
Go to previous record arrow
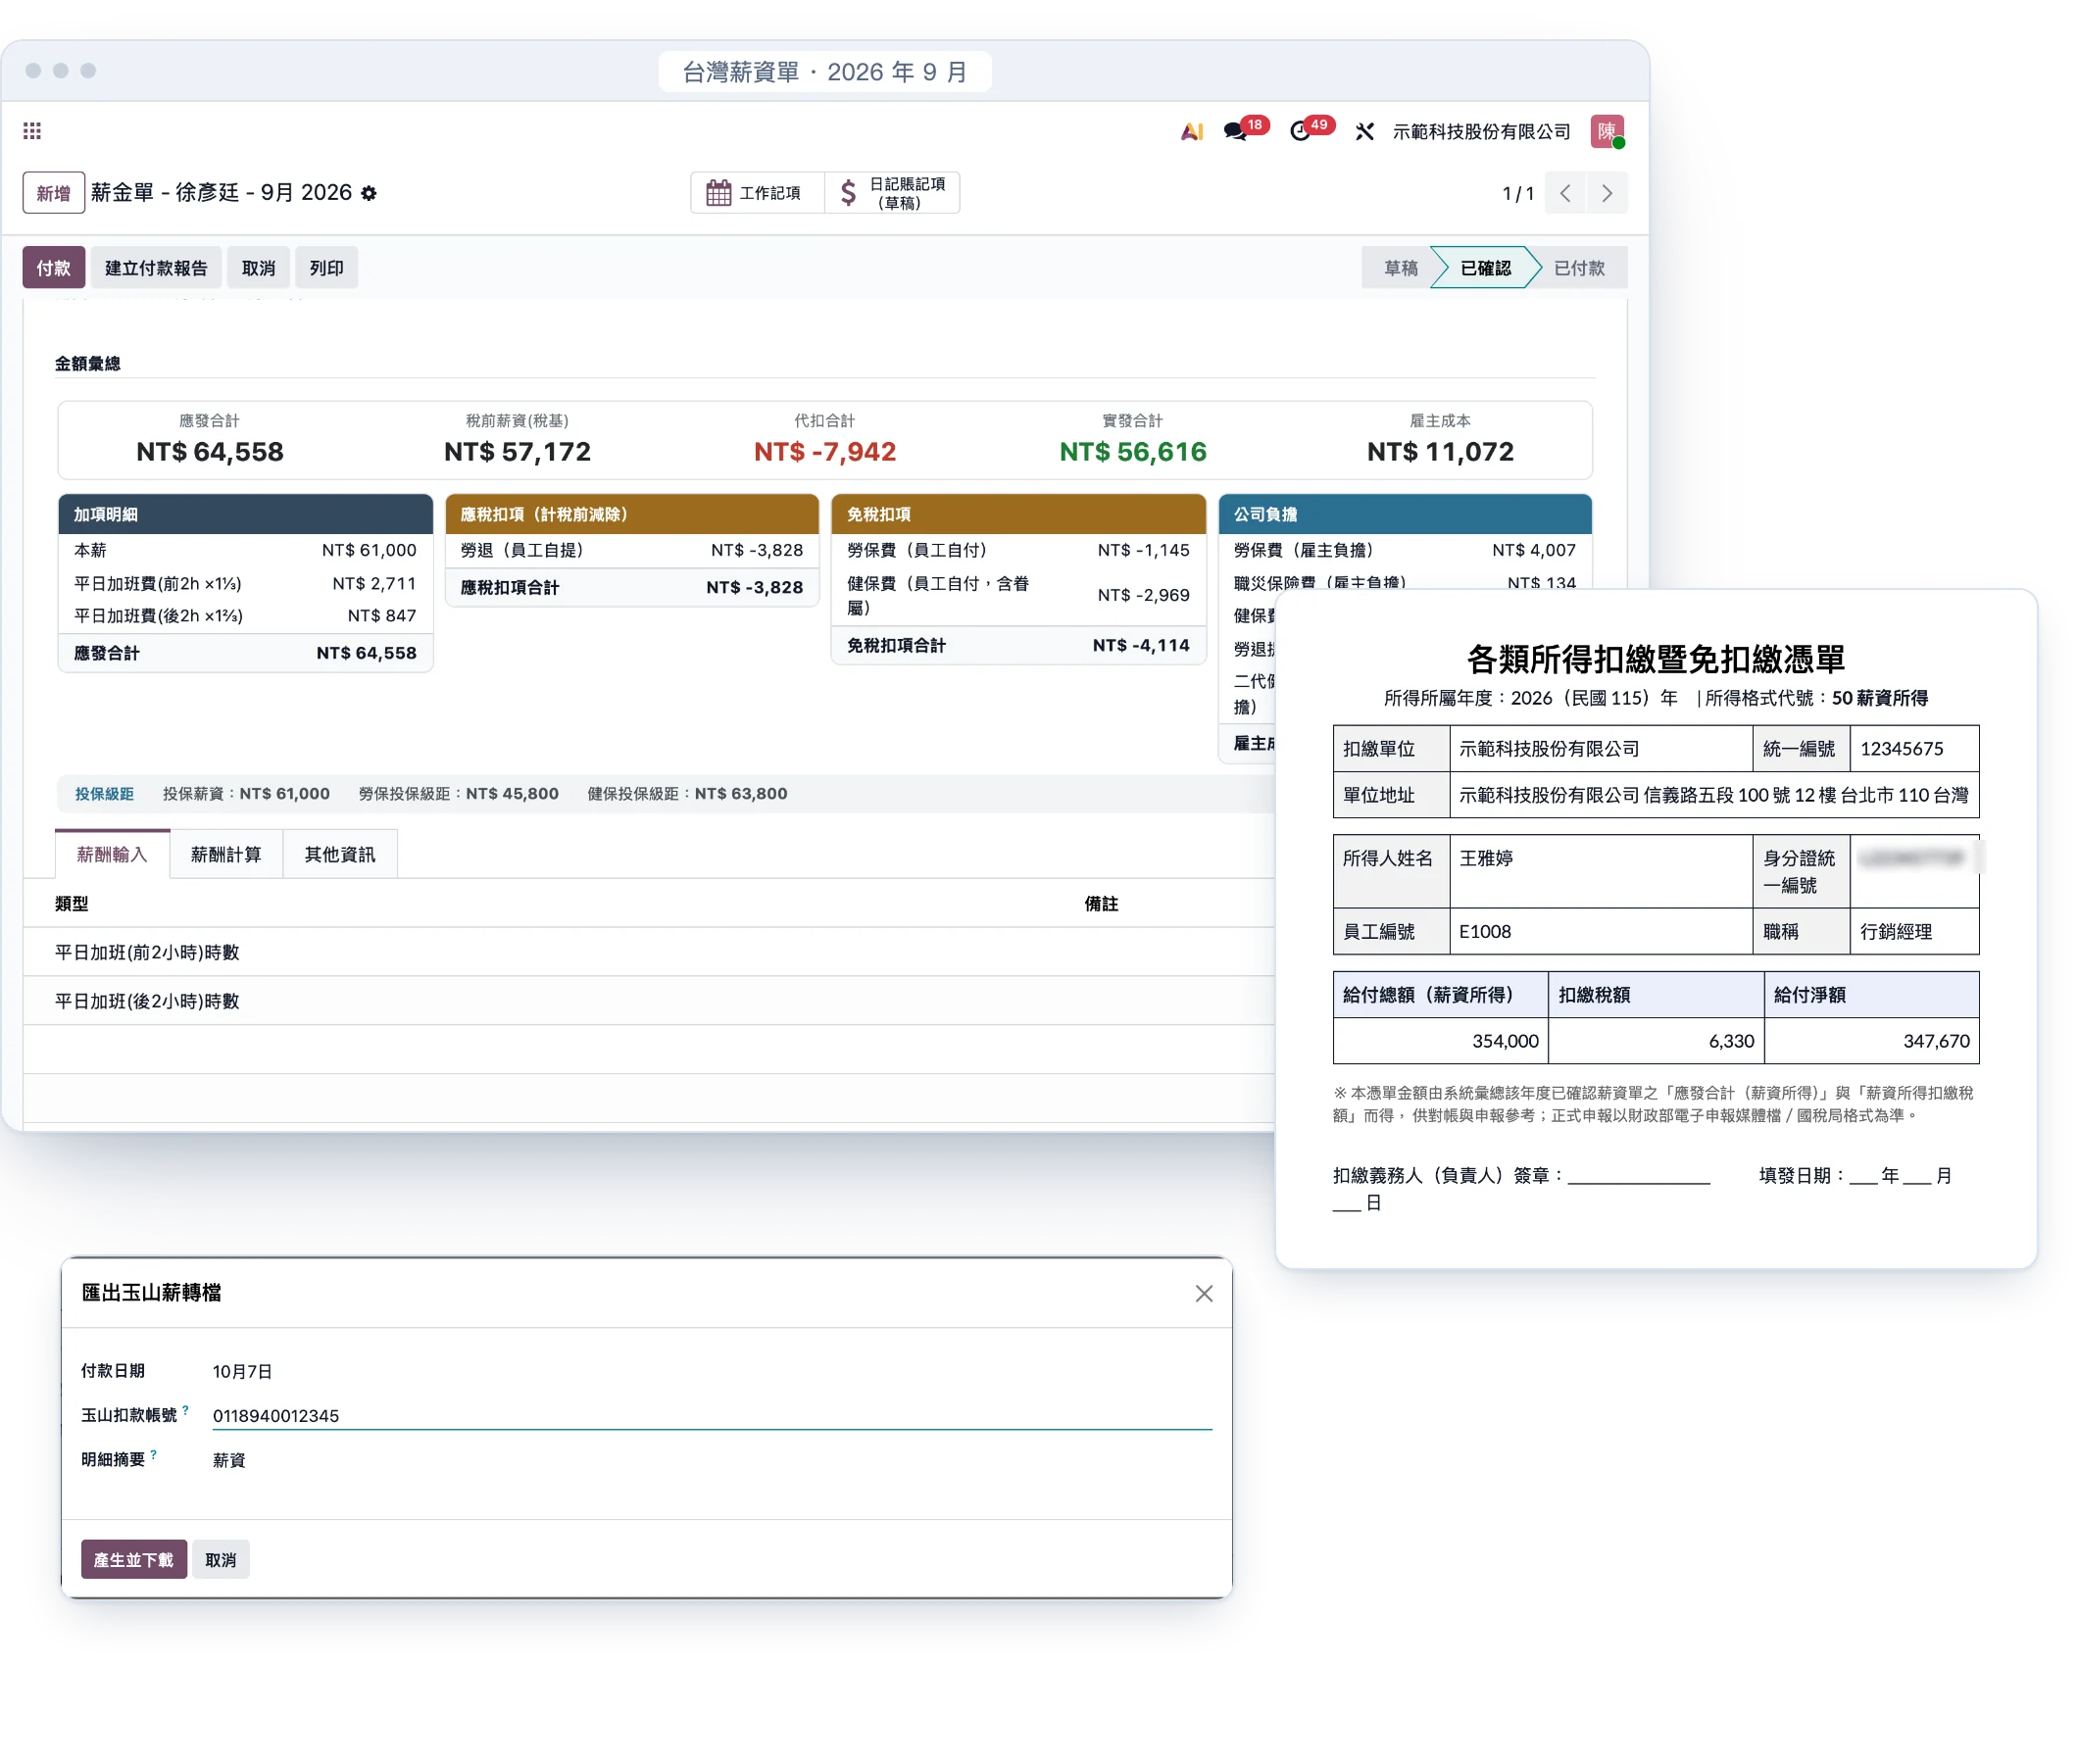[x=1565, y=193]
